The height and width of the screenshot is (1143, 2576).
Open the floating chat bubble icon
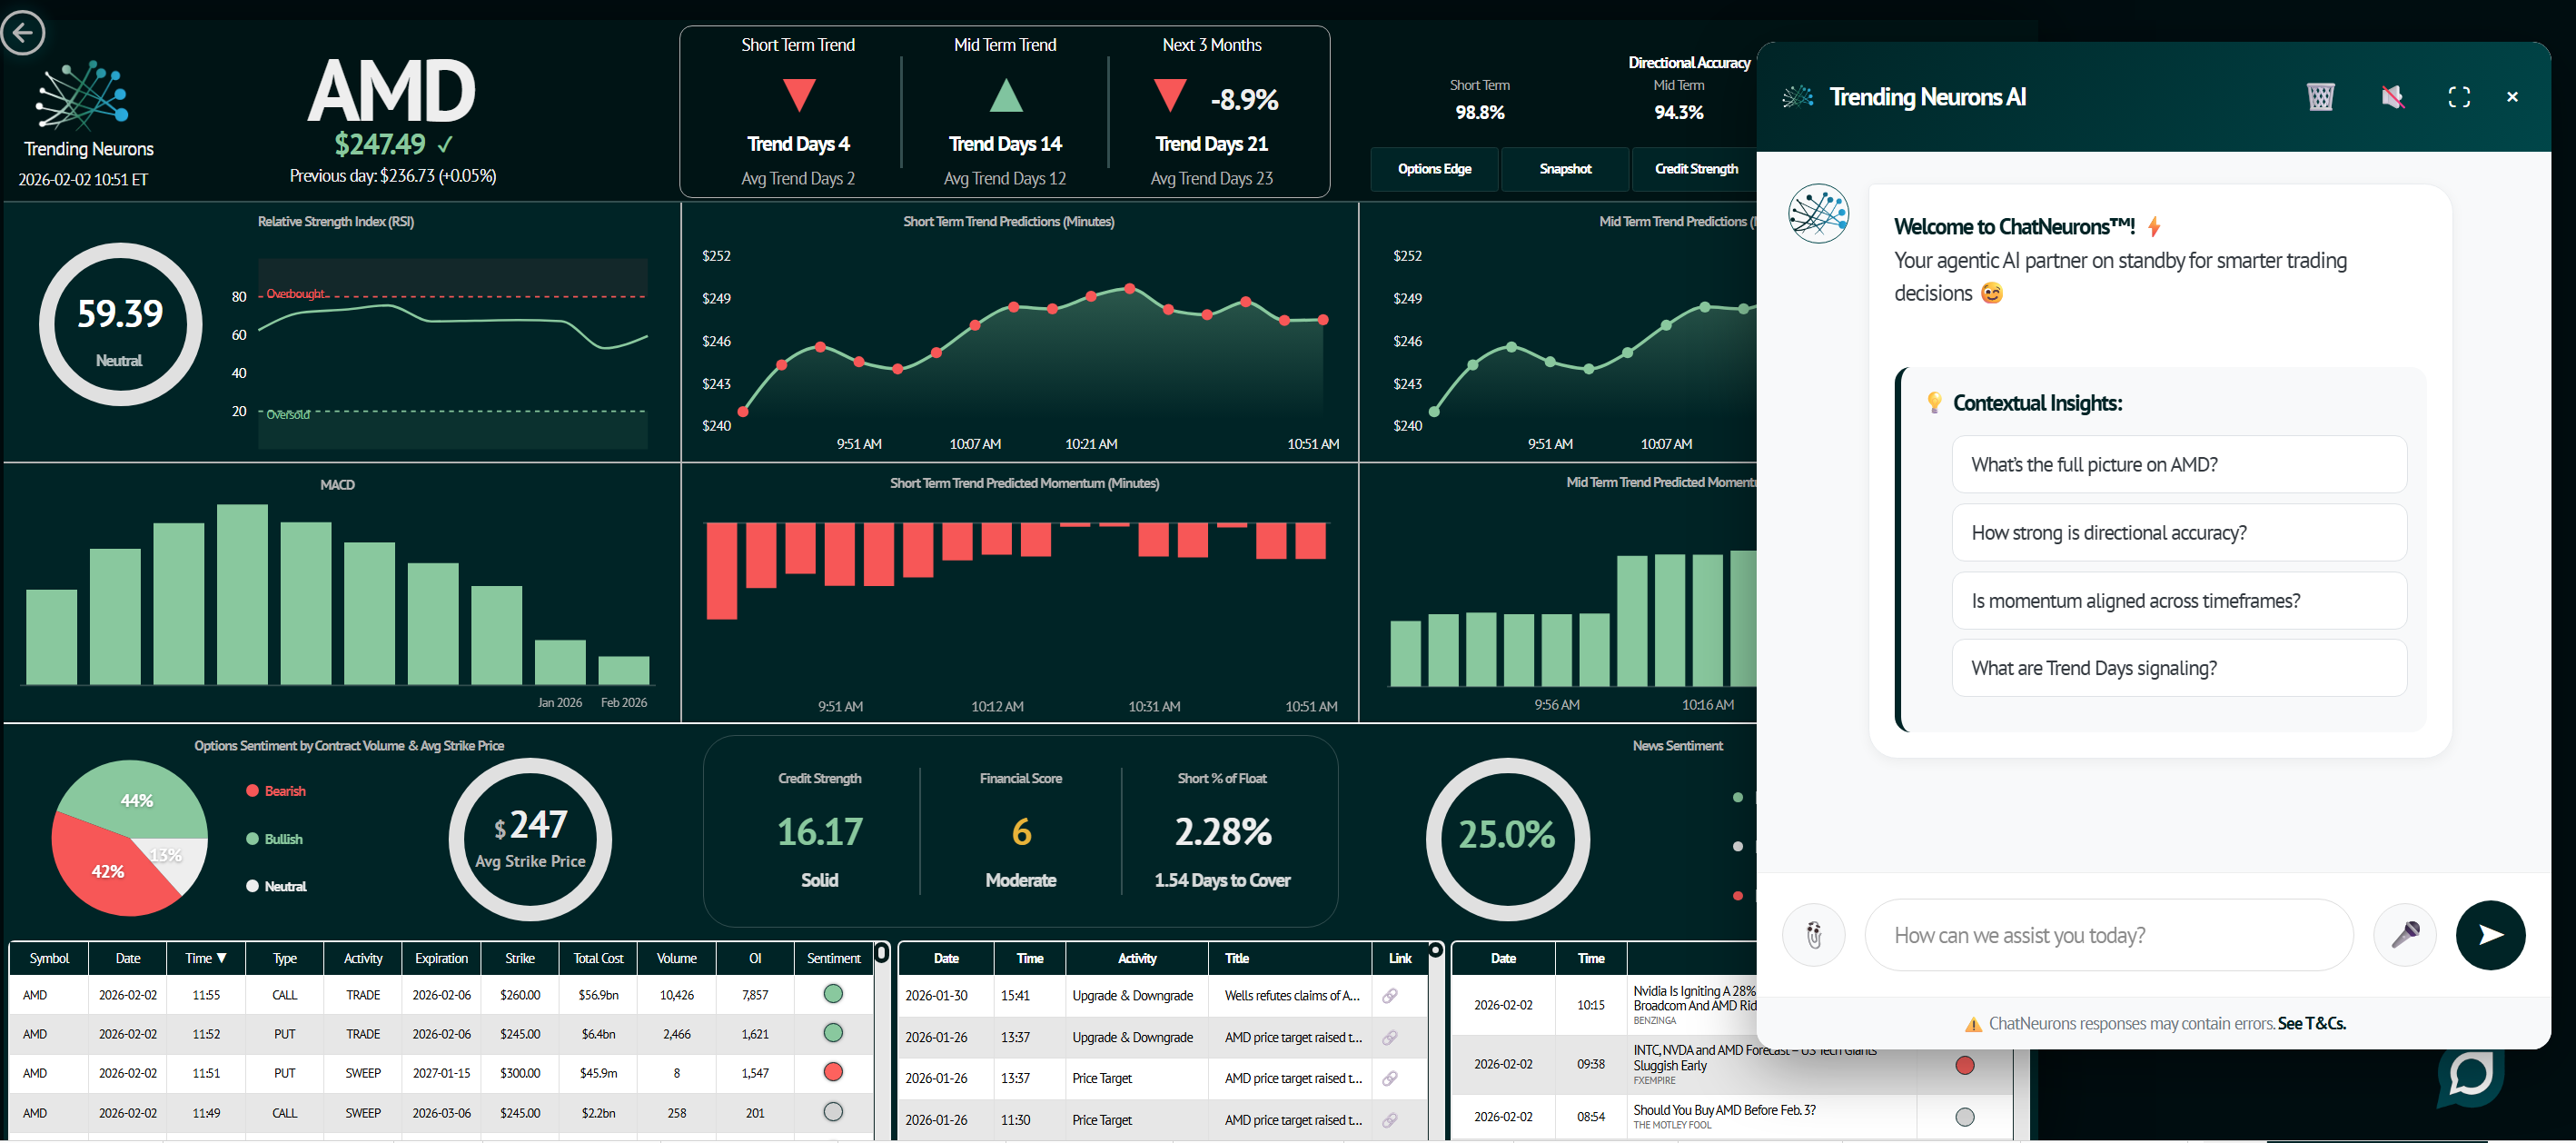(x=2470, y=1076)
